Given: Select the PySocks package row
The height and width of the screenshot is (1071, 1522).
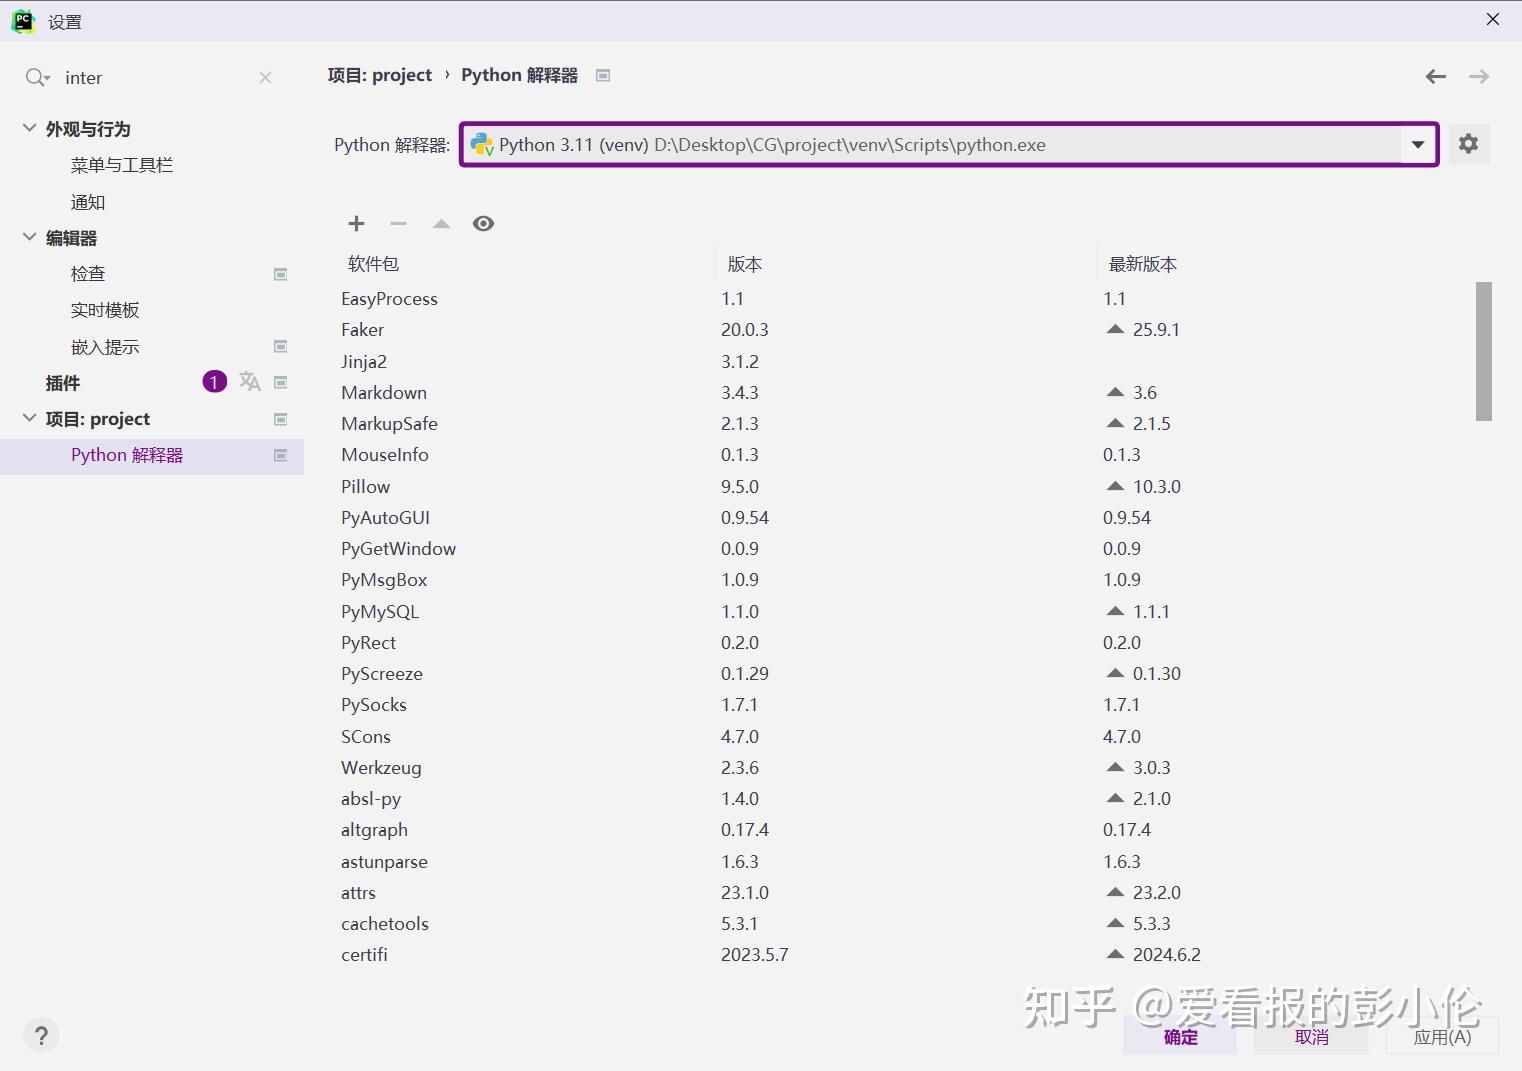Looking at the screenshot, I should click(904, 704).
